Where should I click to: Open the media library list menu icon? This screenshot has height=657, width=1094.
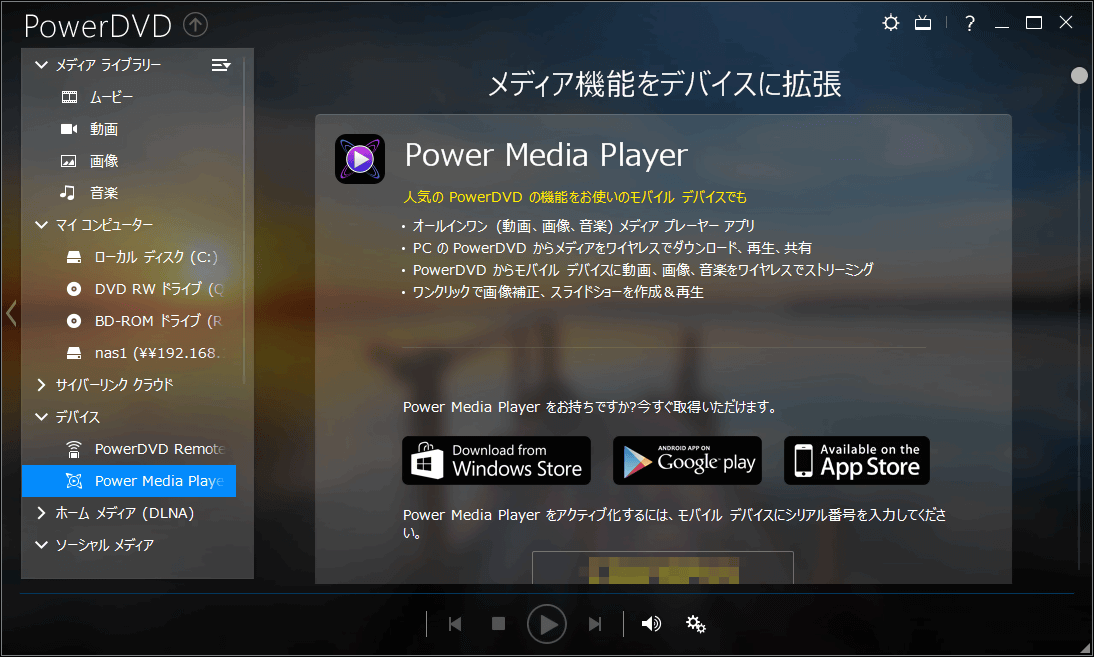tap(220, 65)
